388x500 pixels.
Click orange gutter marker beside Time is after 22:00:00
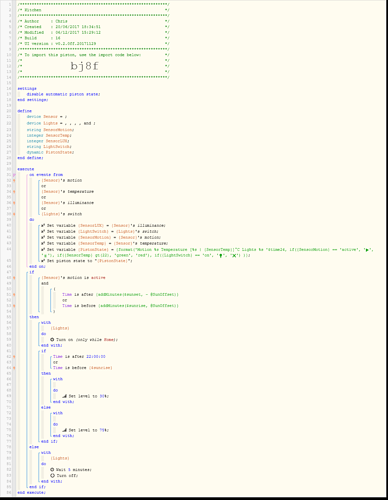[x=14, y=357]
